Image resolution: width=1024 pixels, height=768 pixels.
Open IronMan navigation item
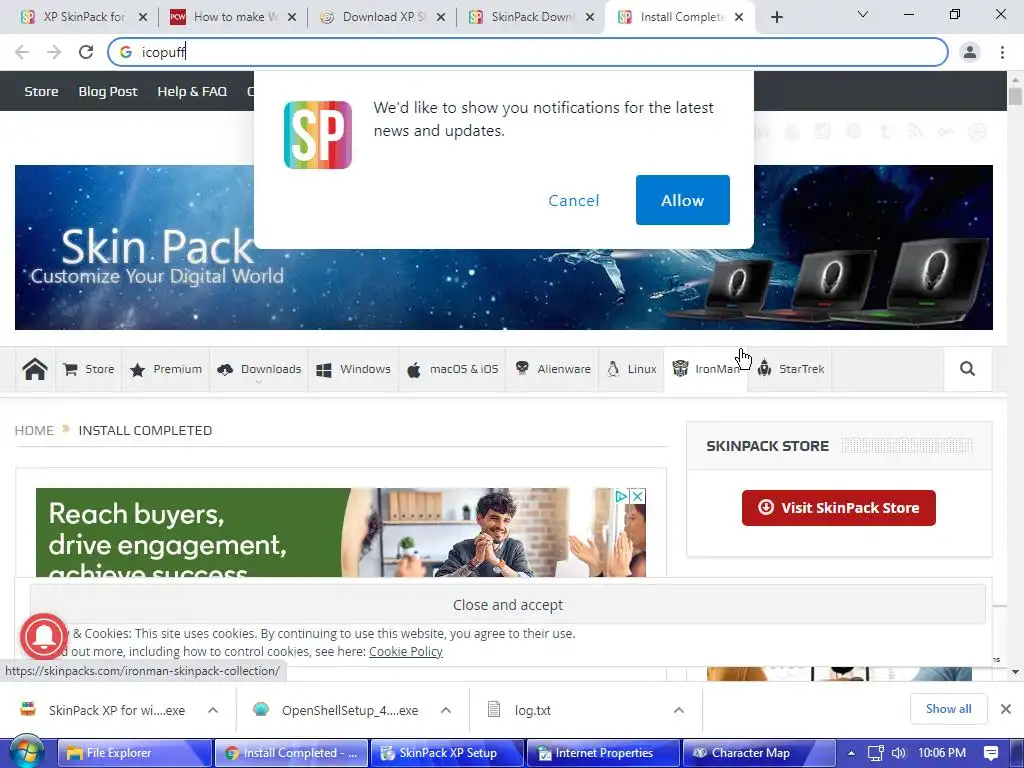(x=706, y=369)
